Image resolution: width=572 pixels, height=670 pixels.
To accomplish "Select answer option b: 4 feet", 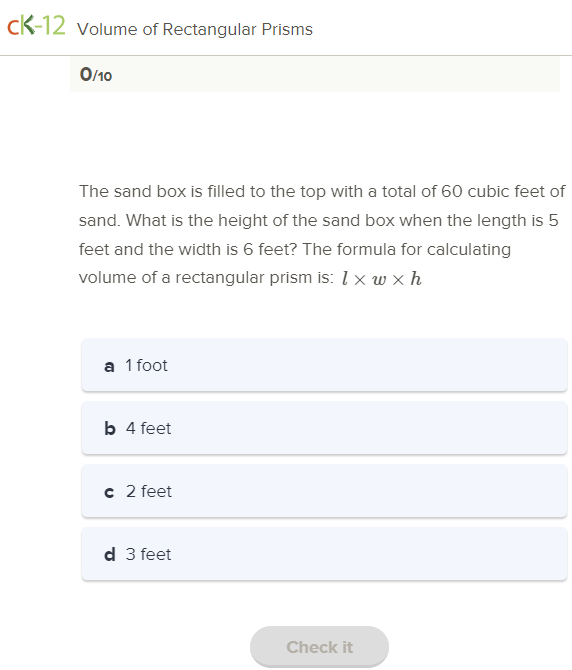I will [x=324, y=428].
